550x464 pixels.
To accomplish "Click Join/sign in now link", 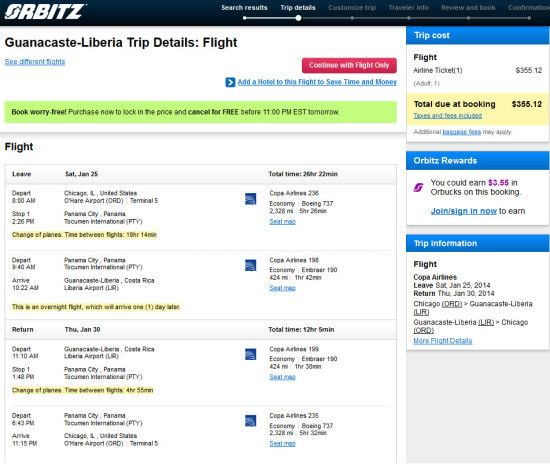I will pyautogui.click(x=464, y=211).
